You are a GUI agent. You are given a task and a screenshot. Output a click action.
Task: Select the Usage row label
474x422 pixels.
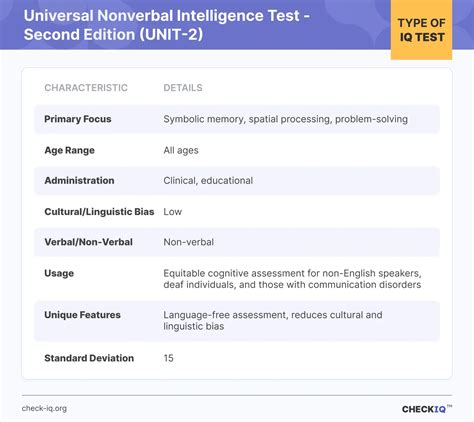tap(59, 273)
